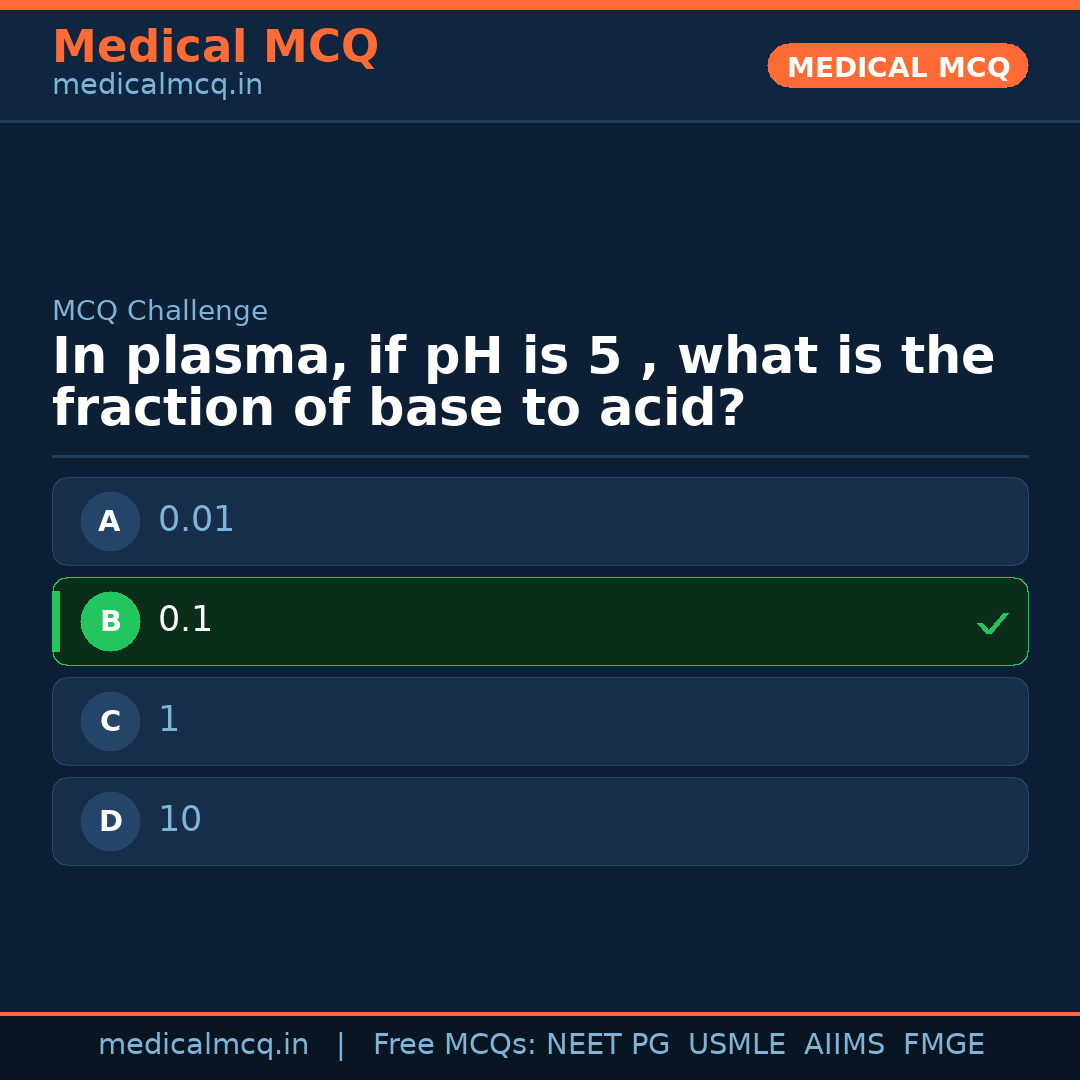This screenshot has height=1080, width=1080.
Task: Click FMGE in the footer
Action: pos(944,1045)
